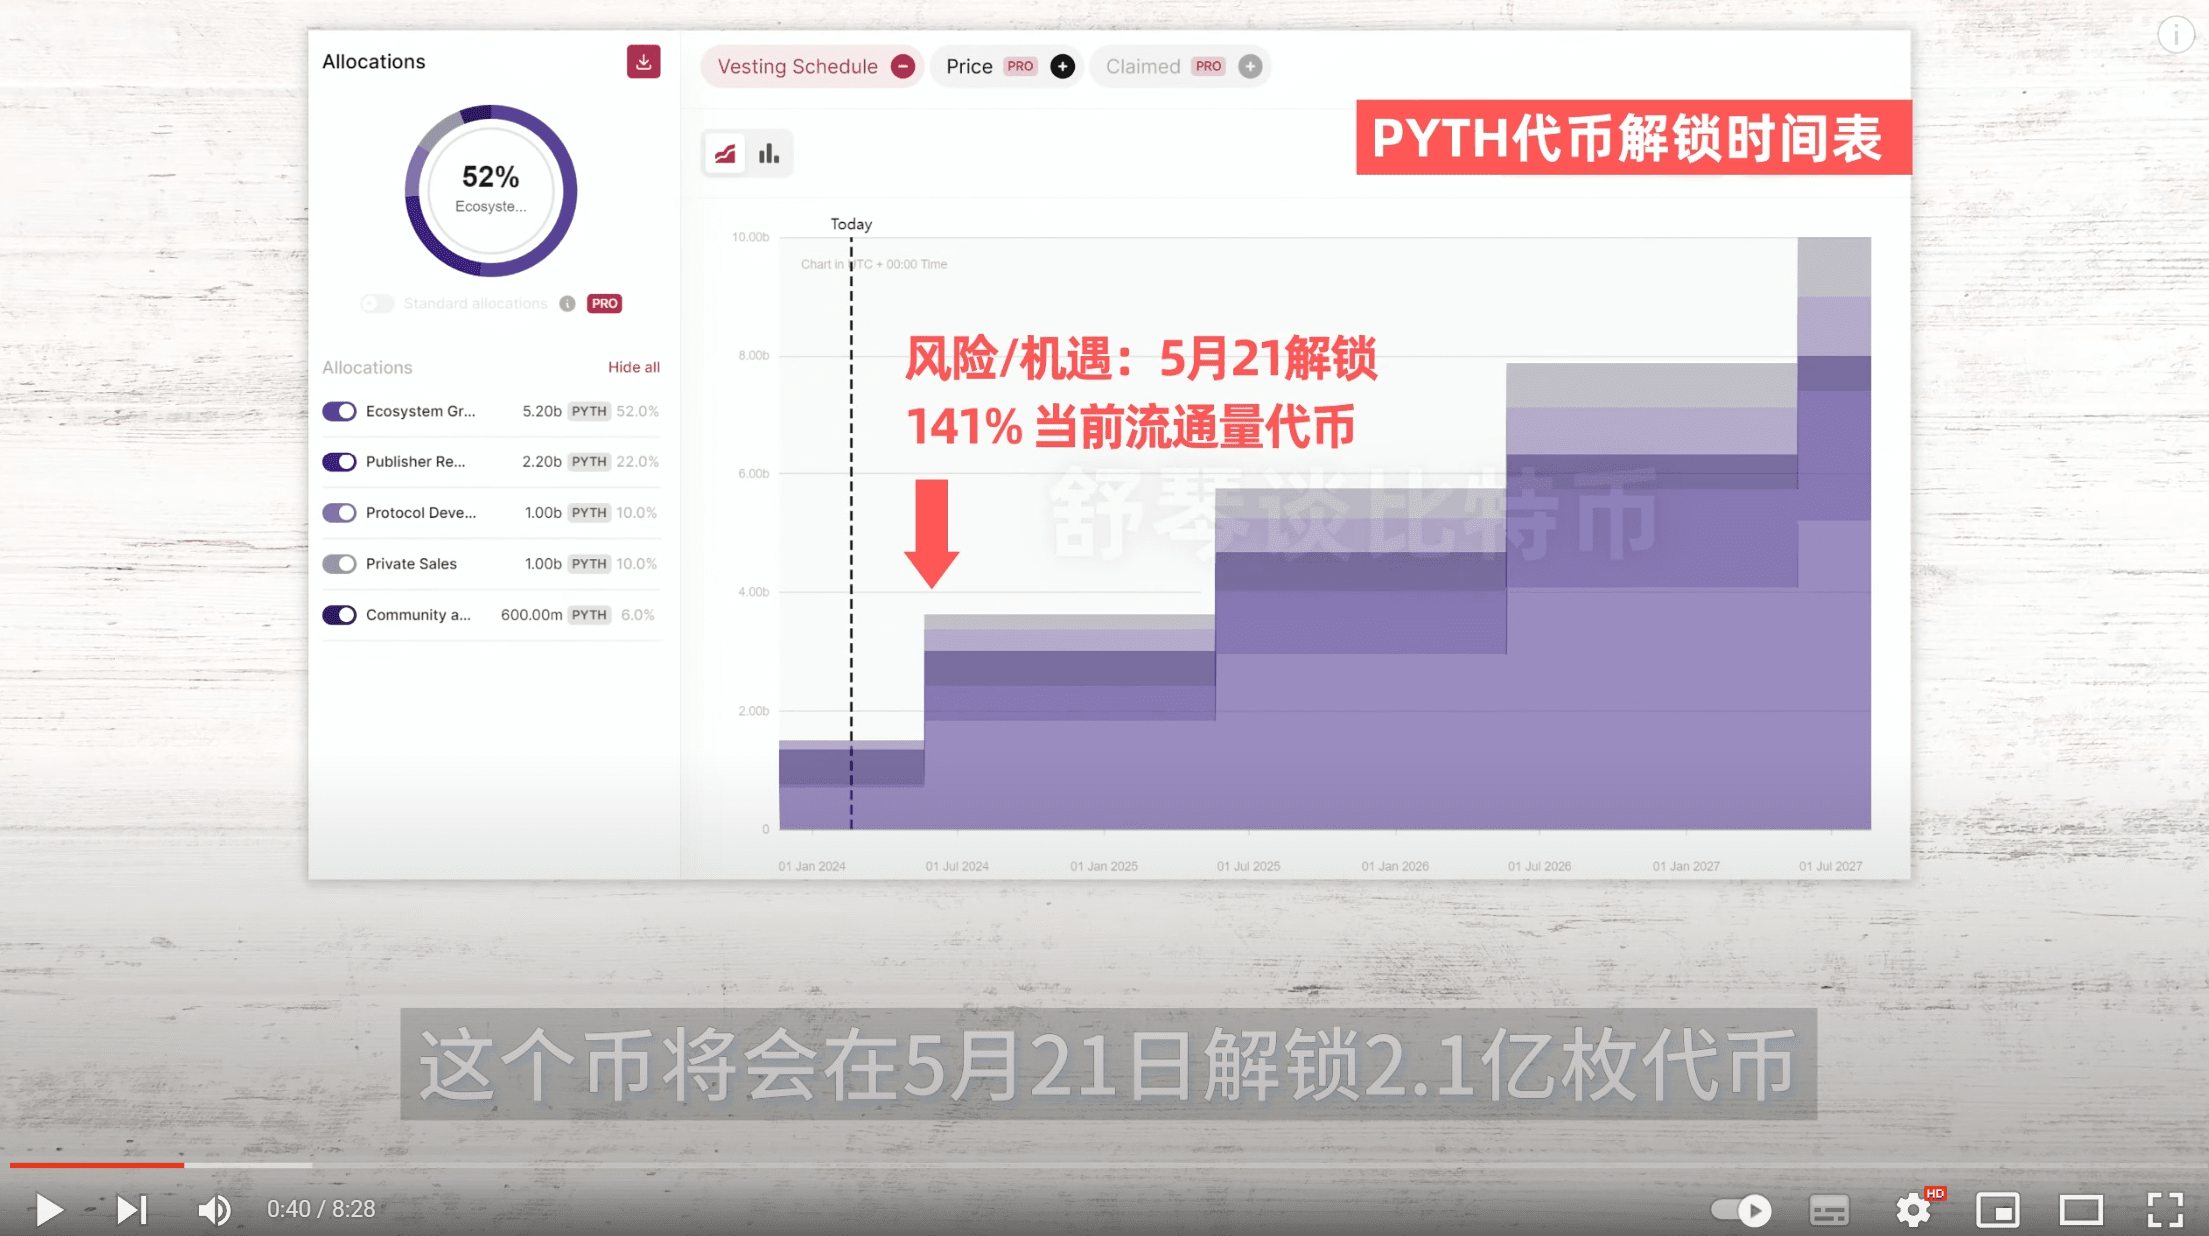Select the area chart view icon

(x=724, y=153)
